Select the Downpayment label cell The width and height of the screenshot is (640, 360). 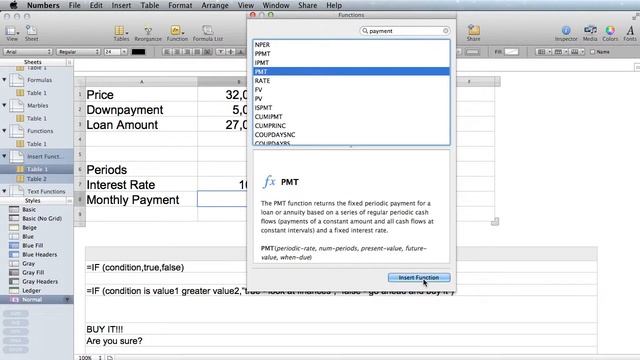pyautogui.click(x=142, y=109)
